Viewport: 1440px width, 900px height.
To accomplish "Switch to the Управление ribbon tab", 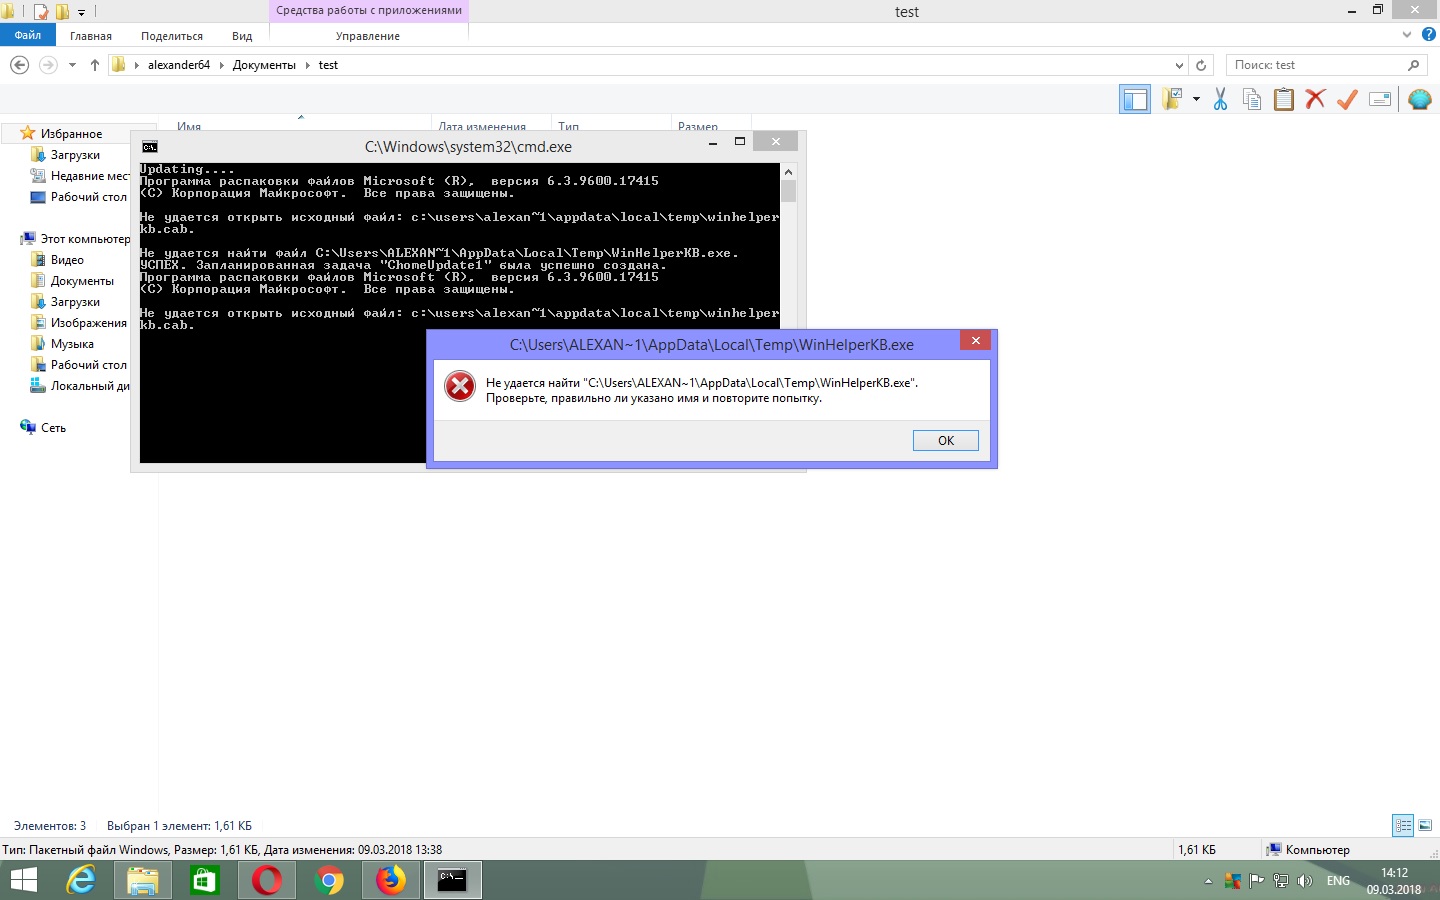I will [x=368, y=36].
